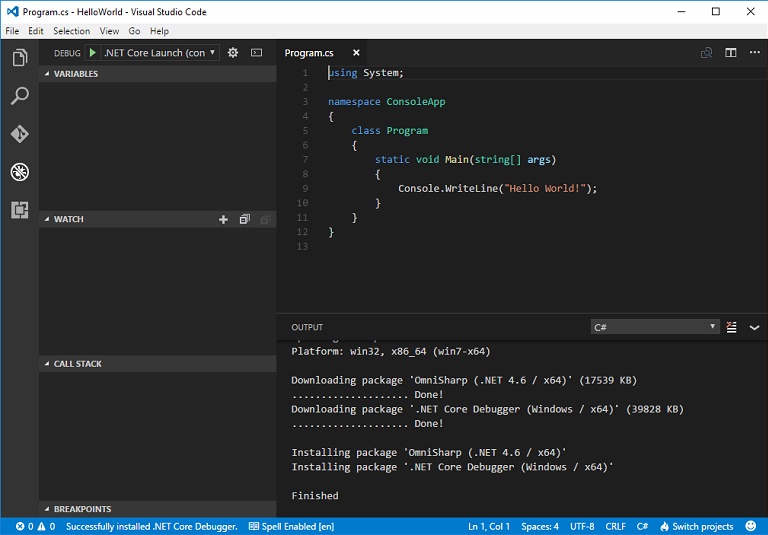This screenshot has width=768, height=535.
Task: Click Ln 1, Col 1 in status bar
Action: click(489, 527)
